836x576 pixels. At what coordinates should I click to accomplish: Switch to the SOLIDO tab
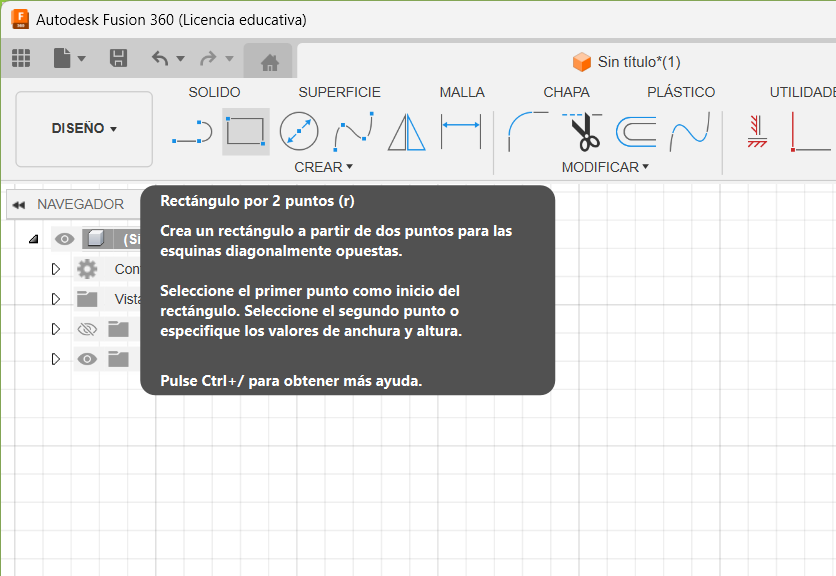pyautogui.click(x=214, y=92)
